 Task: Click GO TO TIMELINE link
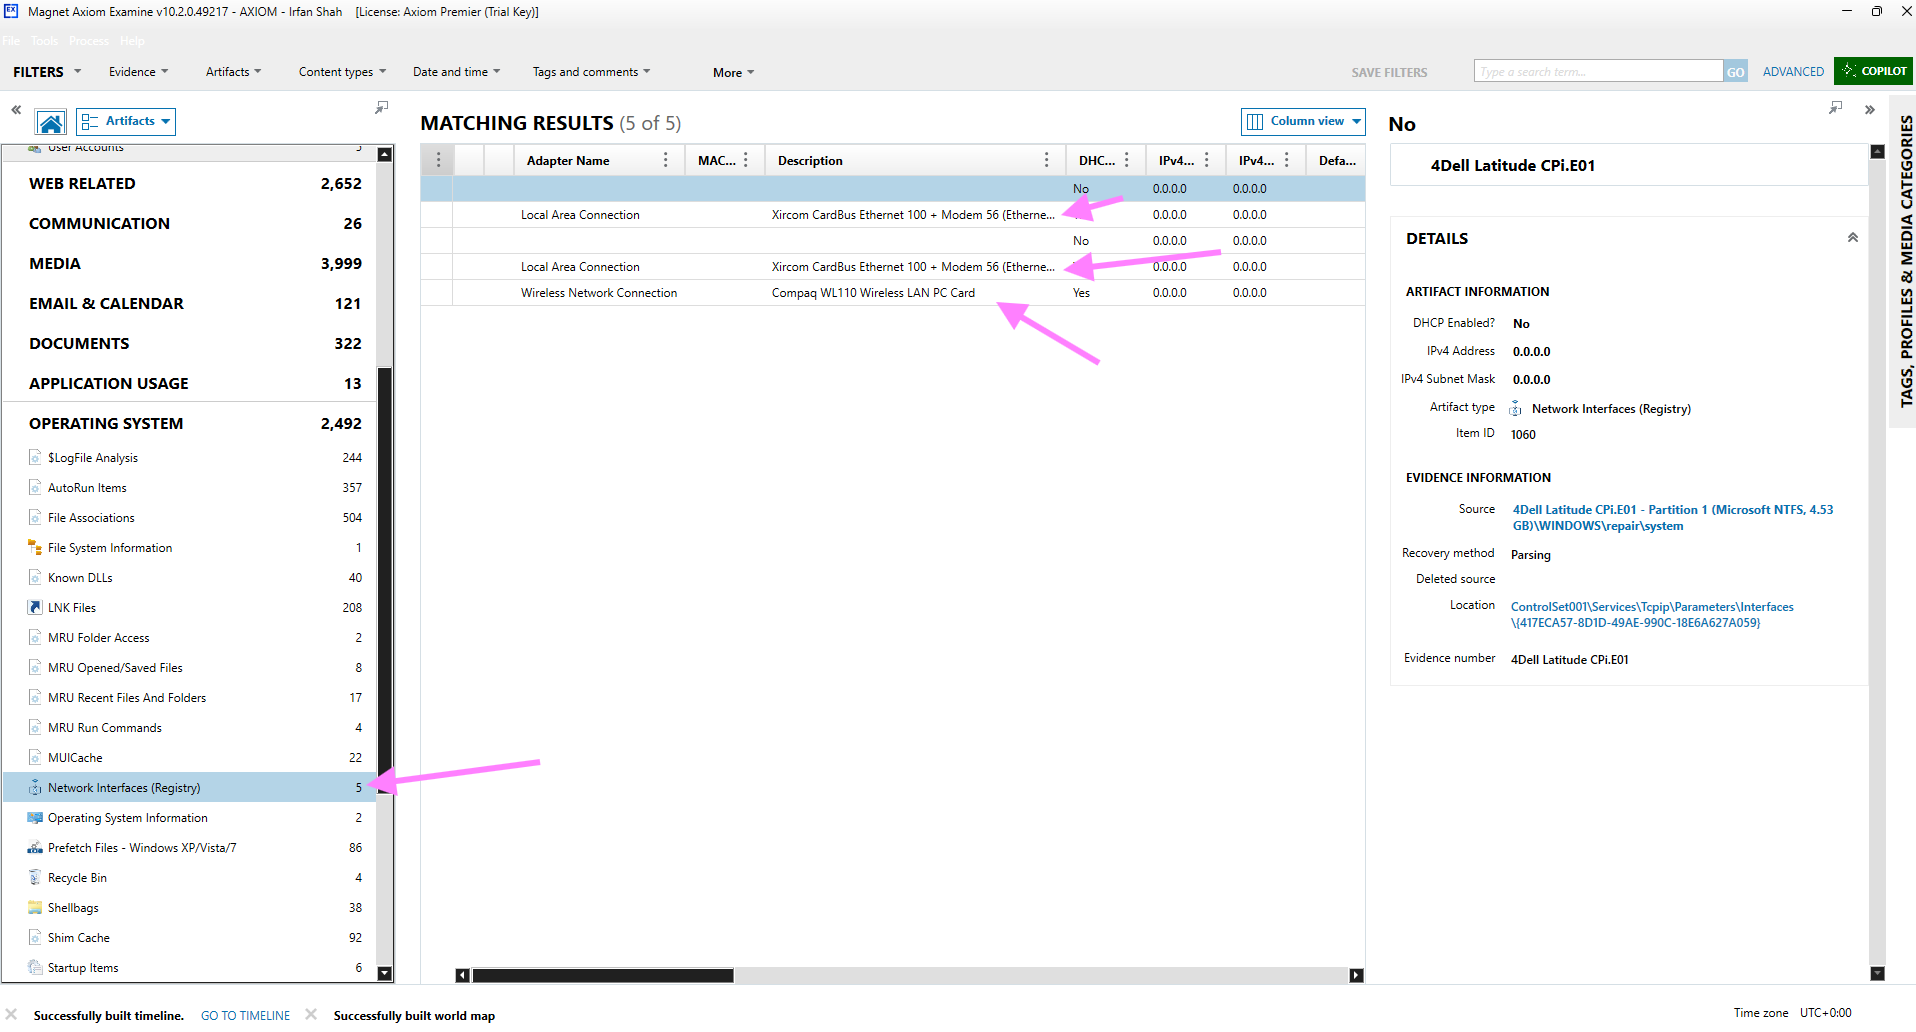pos(245,1016)
